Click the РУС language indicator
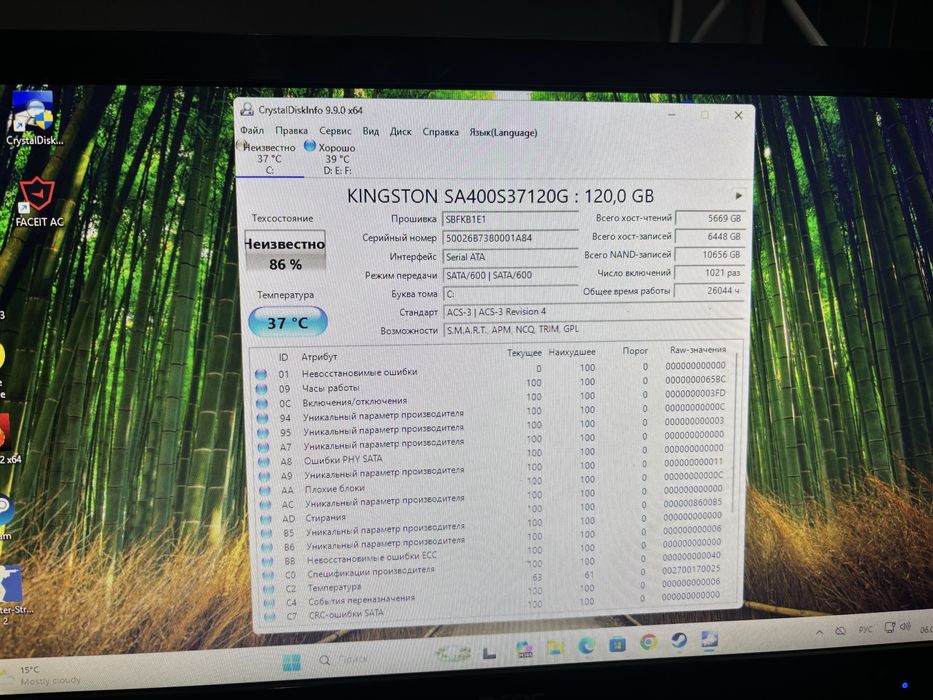The height and width of the screenshot is (700, 933). [865, 629]
